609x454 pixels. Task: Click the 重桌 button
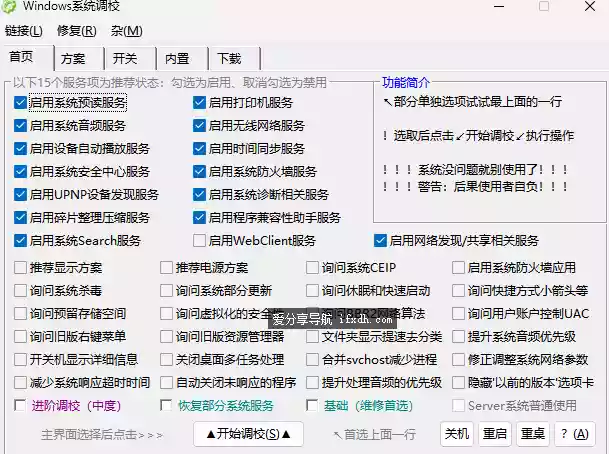[533, 434]
